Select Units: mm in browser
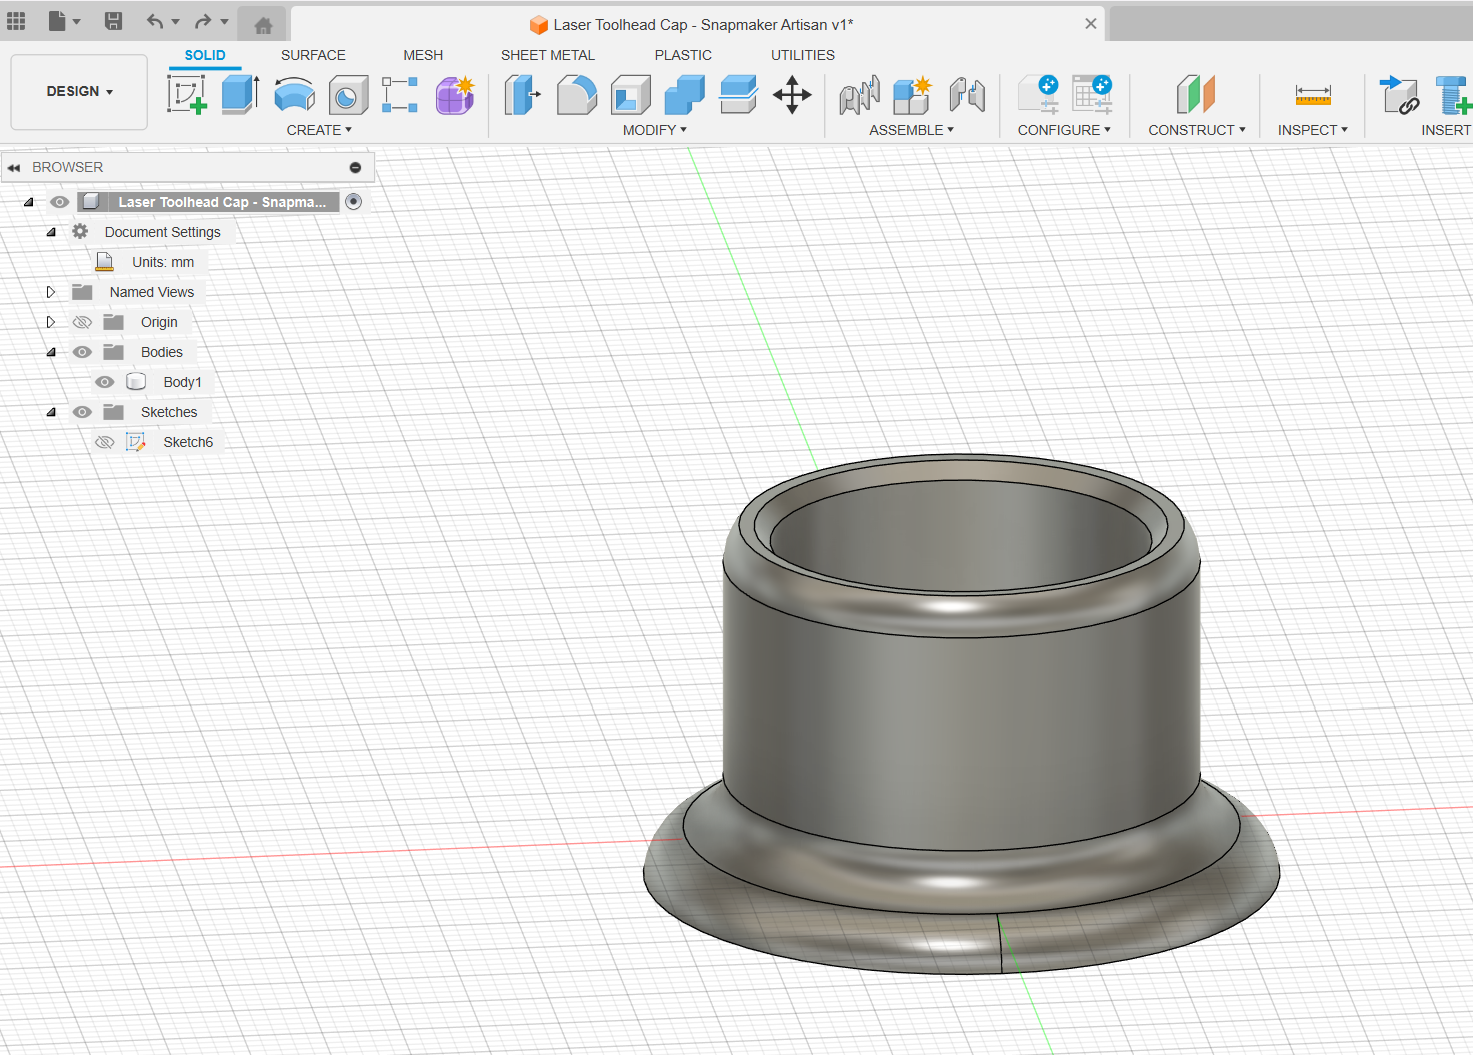1473x1055 pixels. [x=163, y=262]
